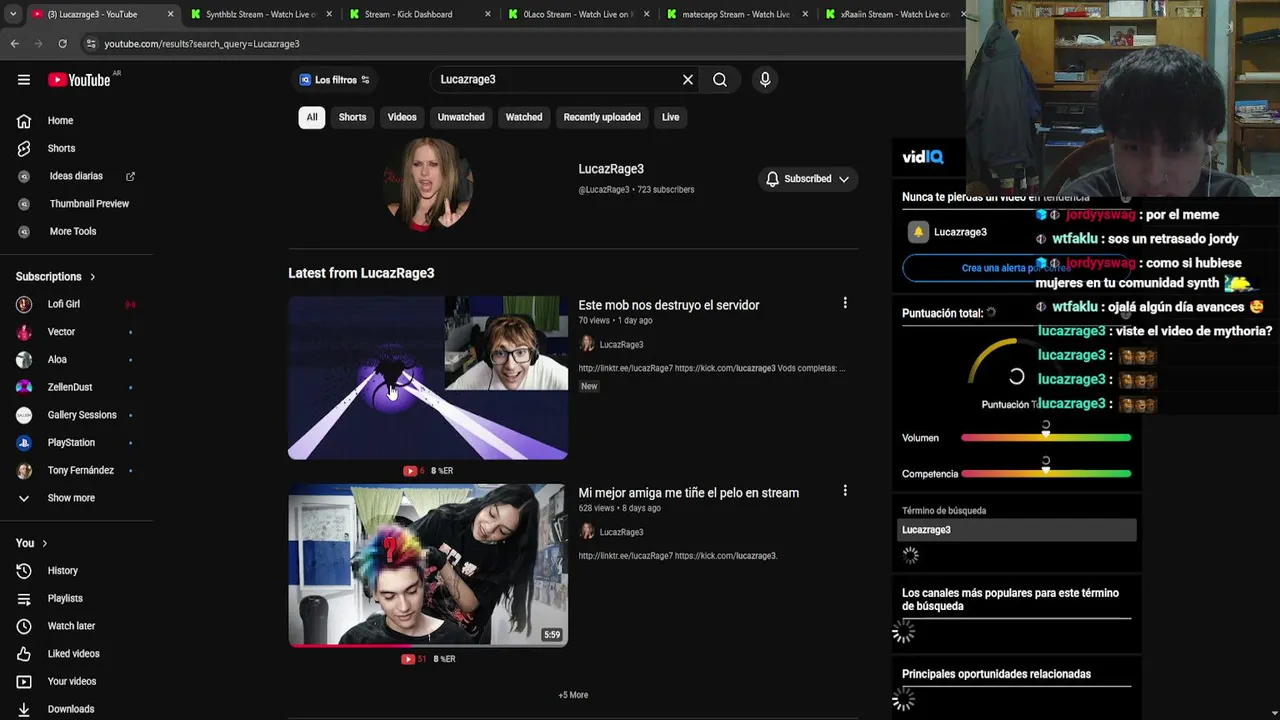The image size is (1280, 720).
Task: Open video title Este mob nos destruyo el servidor
Action: click(669, 305)
